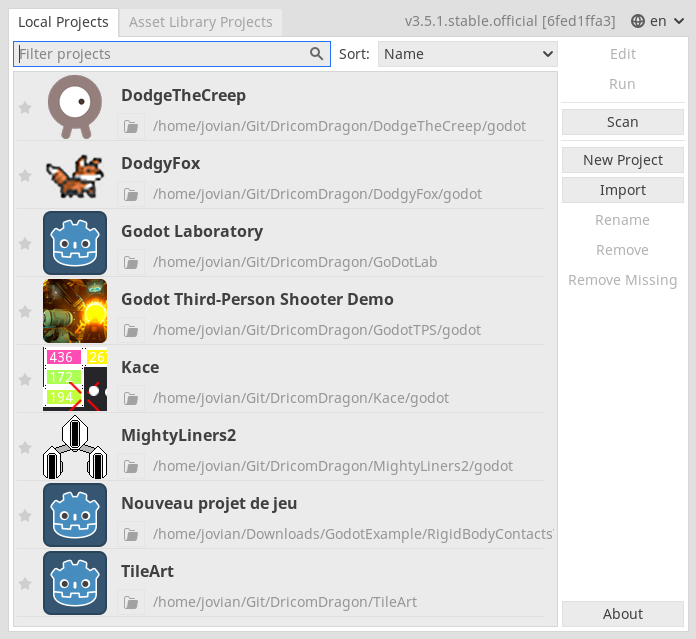Click Remove Missing button
Image resolution: width=696 pixels, height=639 pixels.
[x=622, y=280]
